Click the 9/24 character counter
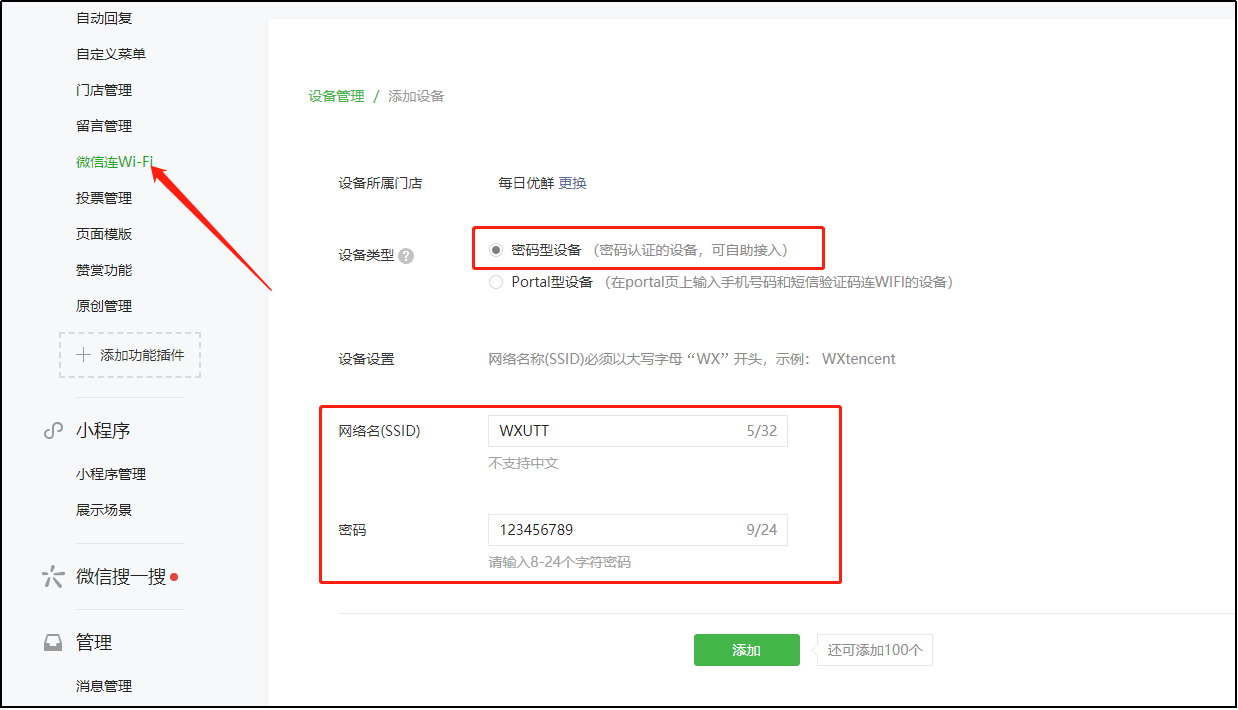 (762, 530)
